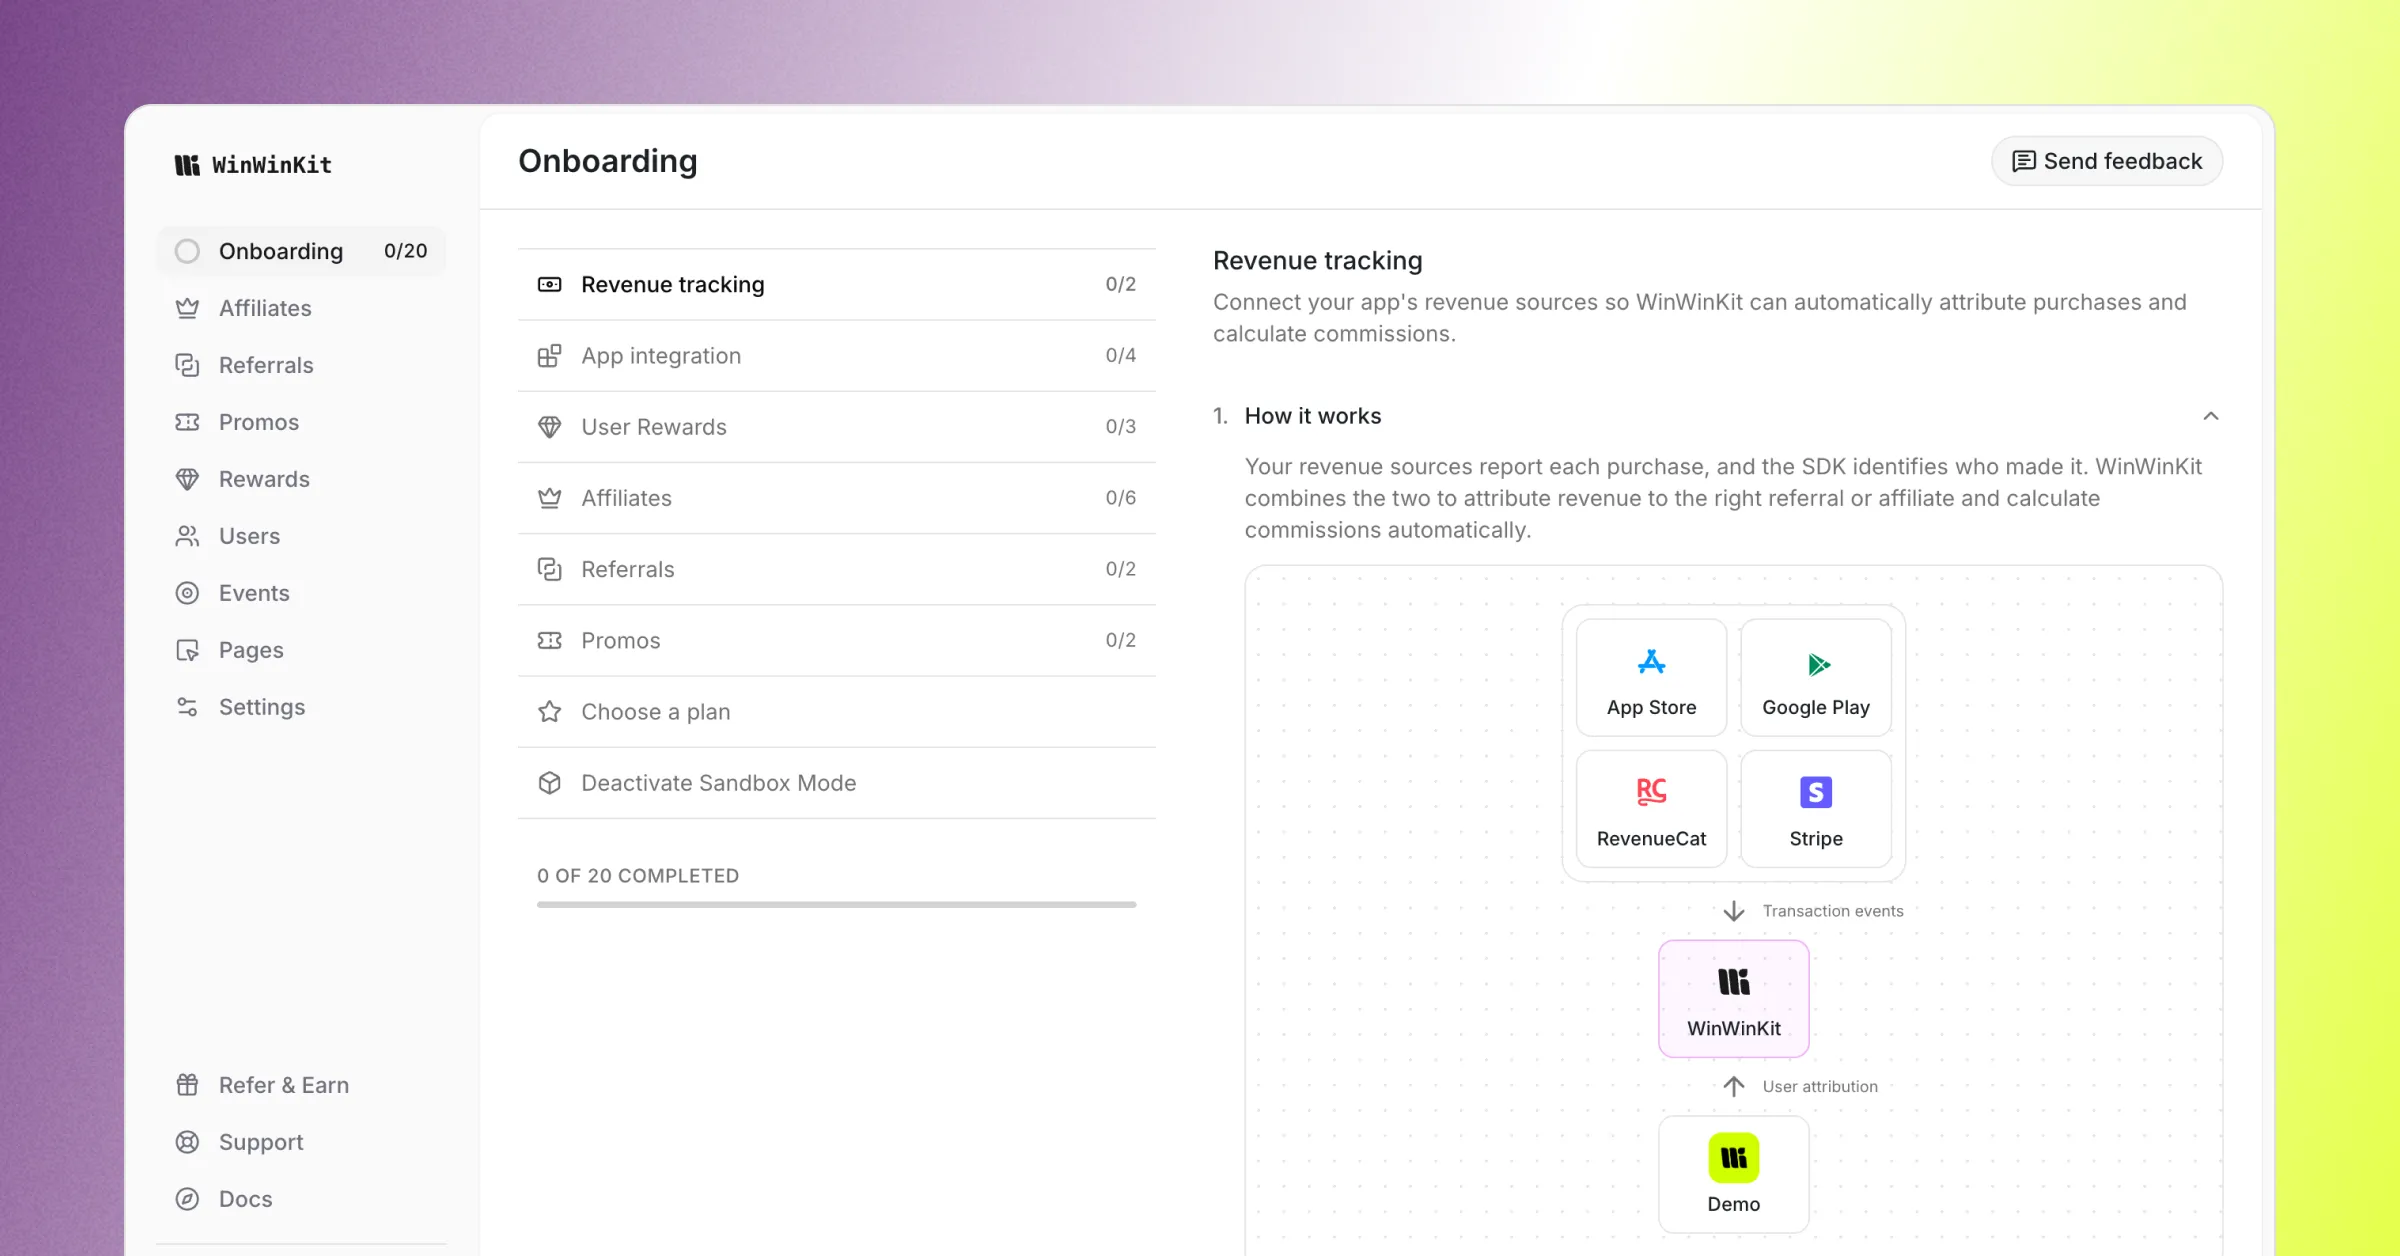
Task: Click the diamond icon beside sidebar Rewards
Action: pyautogui.click(x=187, y=479)
